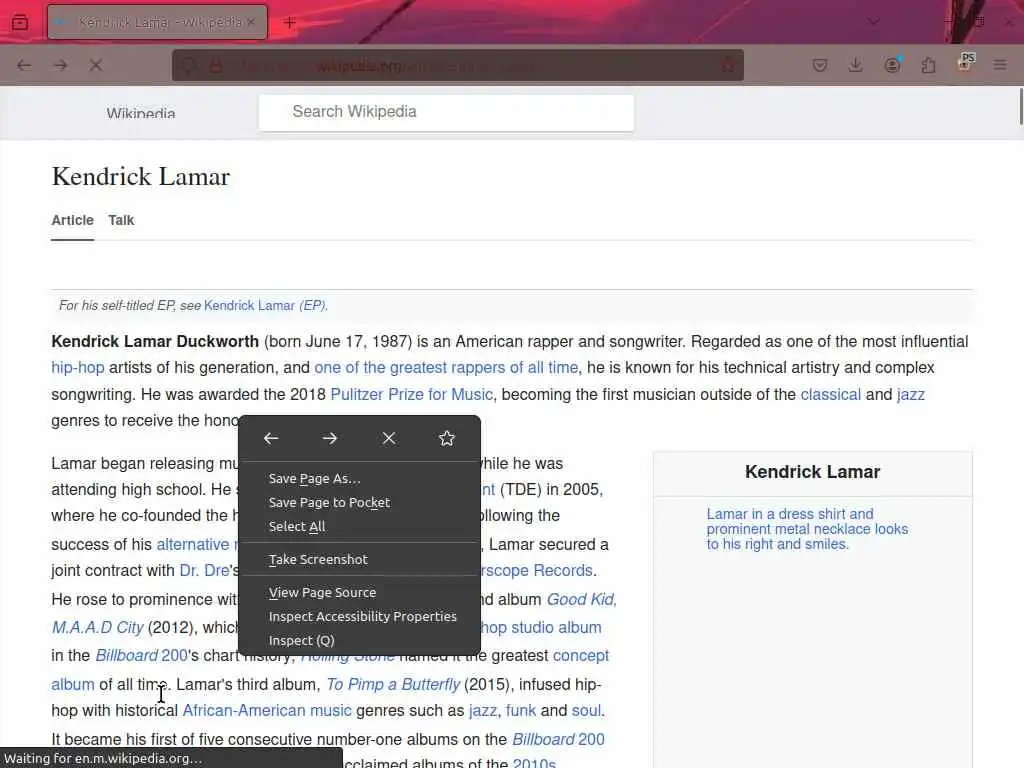
Task: Click the infobox image alt text link
Action: click(x=807, y=529)
